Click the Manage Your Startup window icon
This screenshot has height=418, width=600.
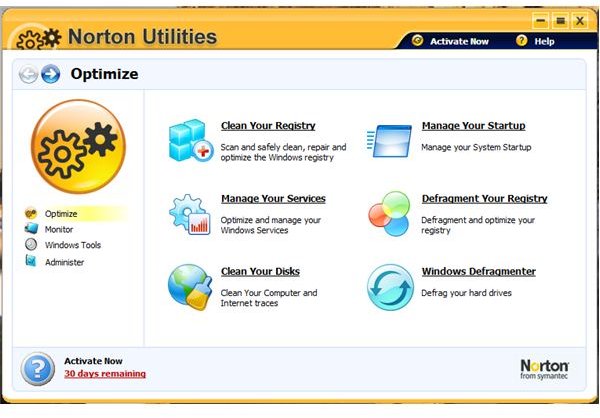(389, 141)
